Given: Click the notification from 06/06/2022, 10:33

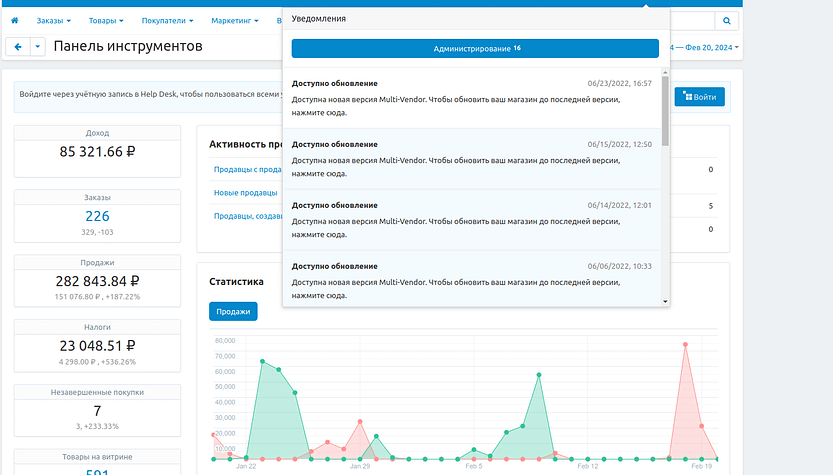Looking at the screenshot, I should pos(471,280).
